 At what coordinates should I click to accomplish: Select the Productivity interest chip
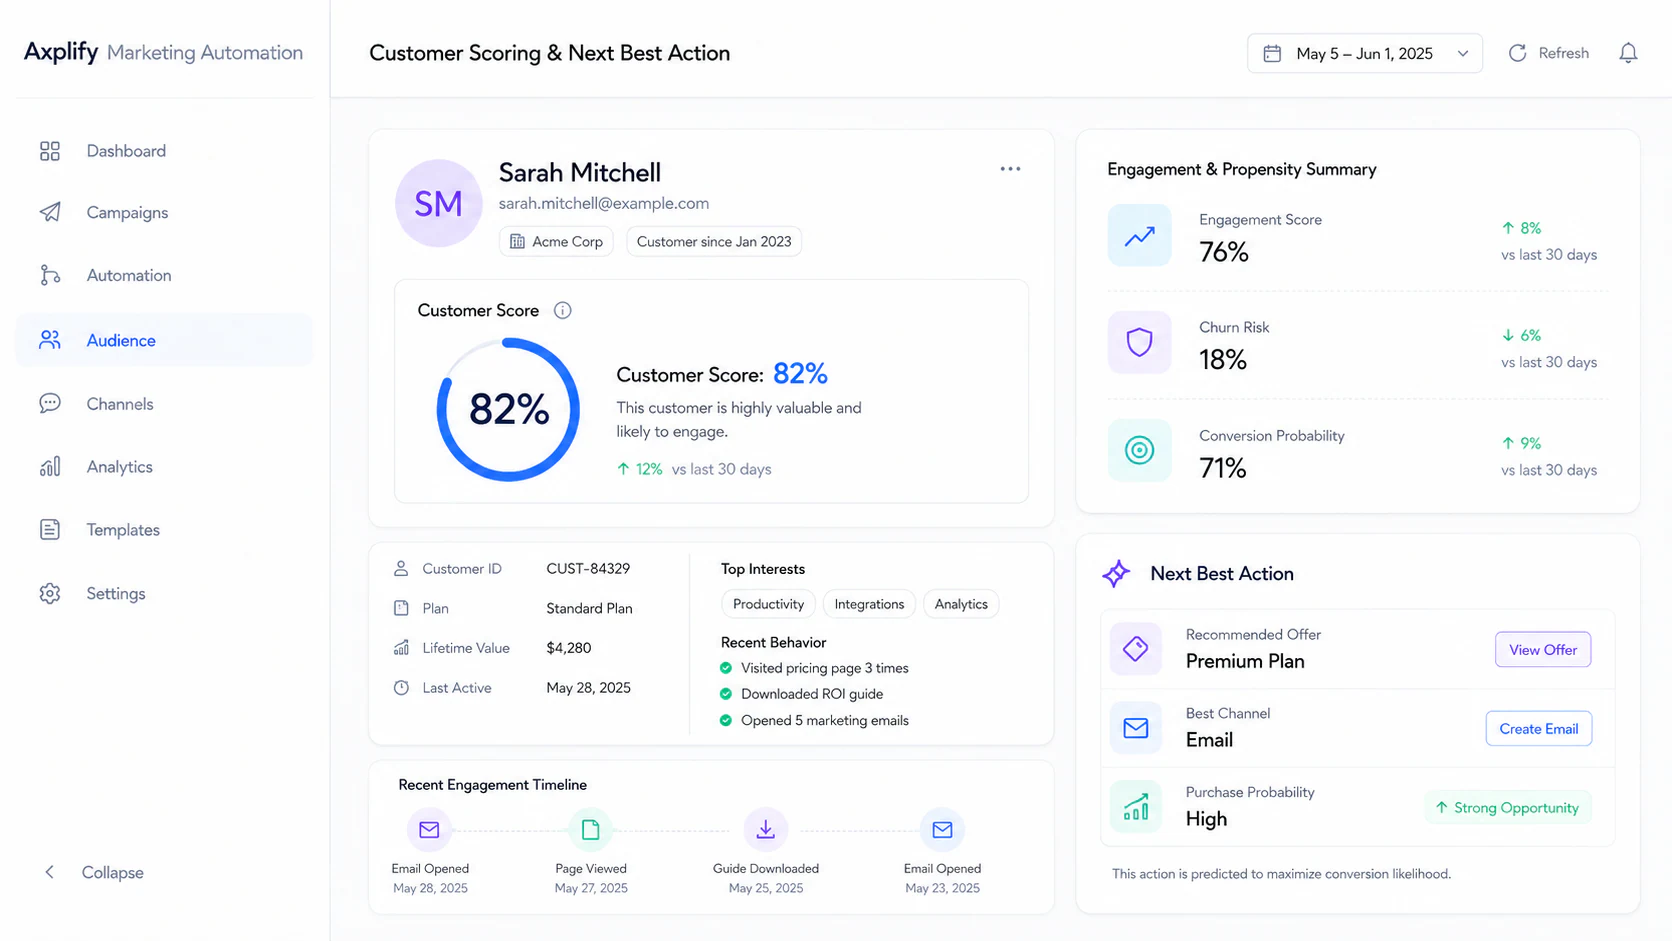[x=768, y=604]
